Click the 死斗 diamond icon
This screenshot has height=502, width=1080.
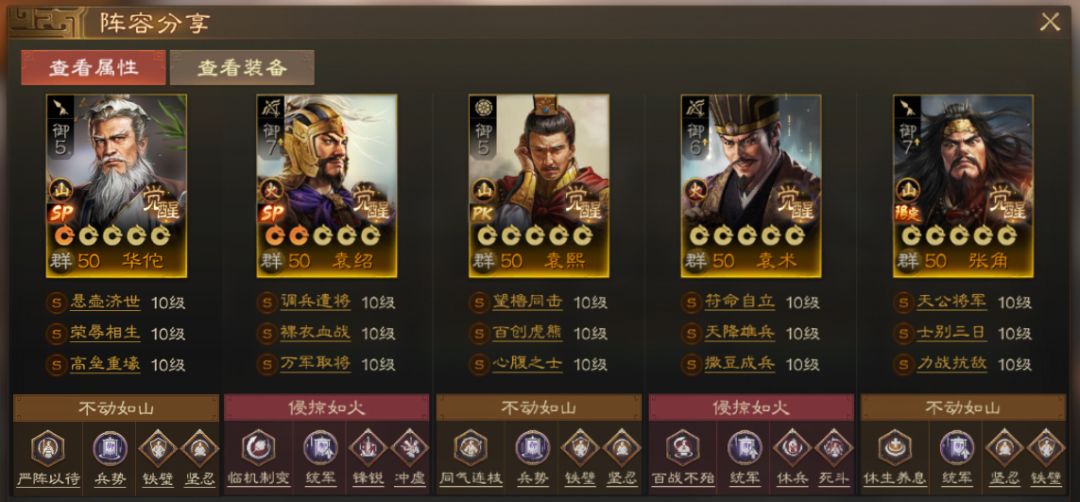pos(834,448)
